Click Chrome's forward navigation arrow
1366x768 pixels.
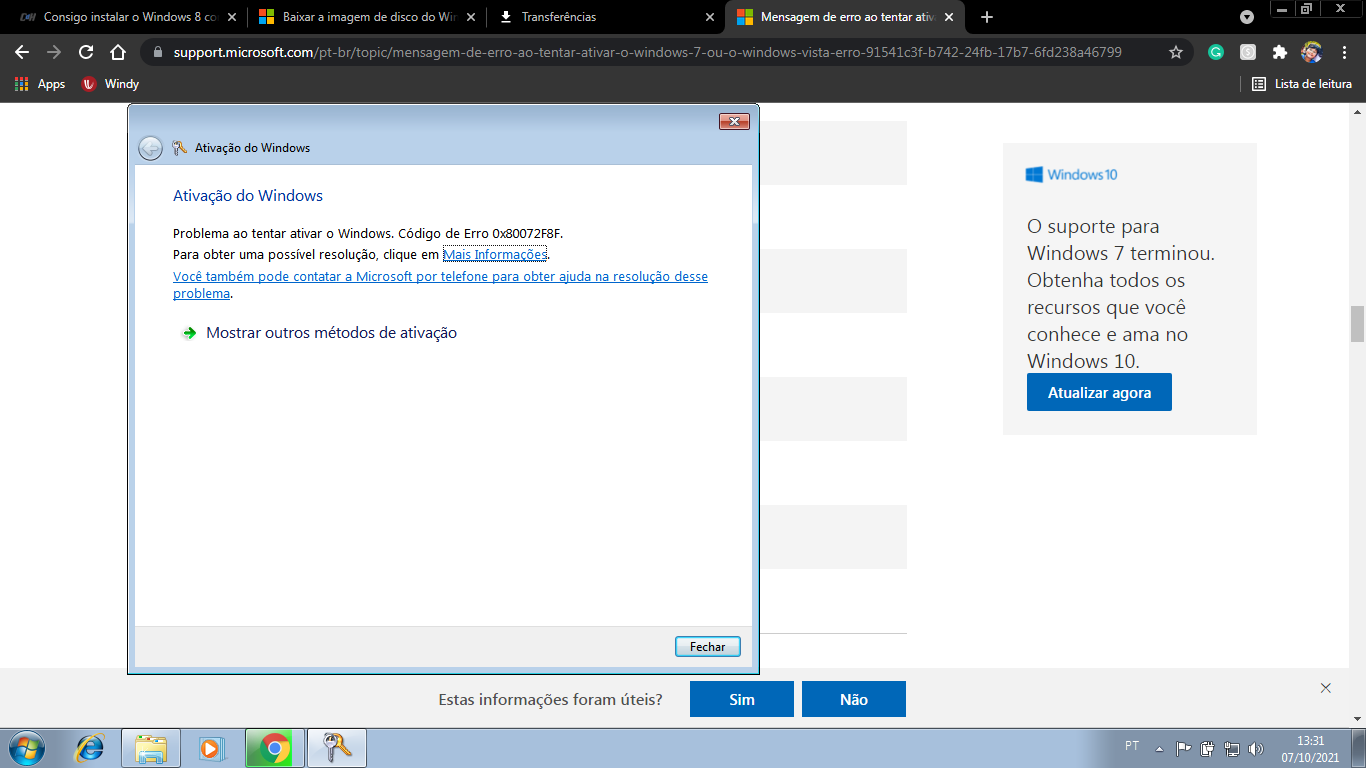pyautogui.click(x=54, y=52)
